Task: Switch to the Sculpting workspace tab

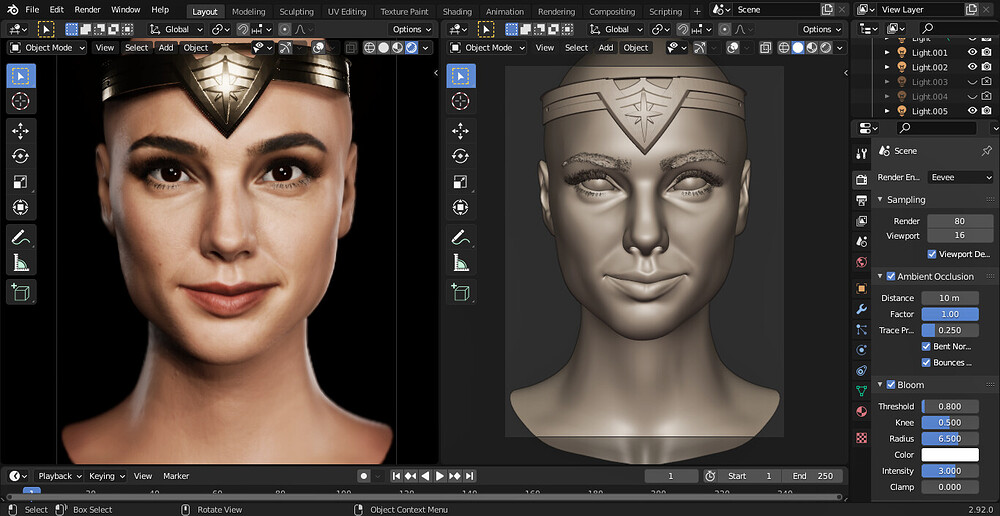Action: point(297,11)
